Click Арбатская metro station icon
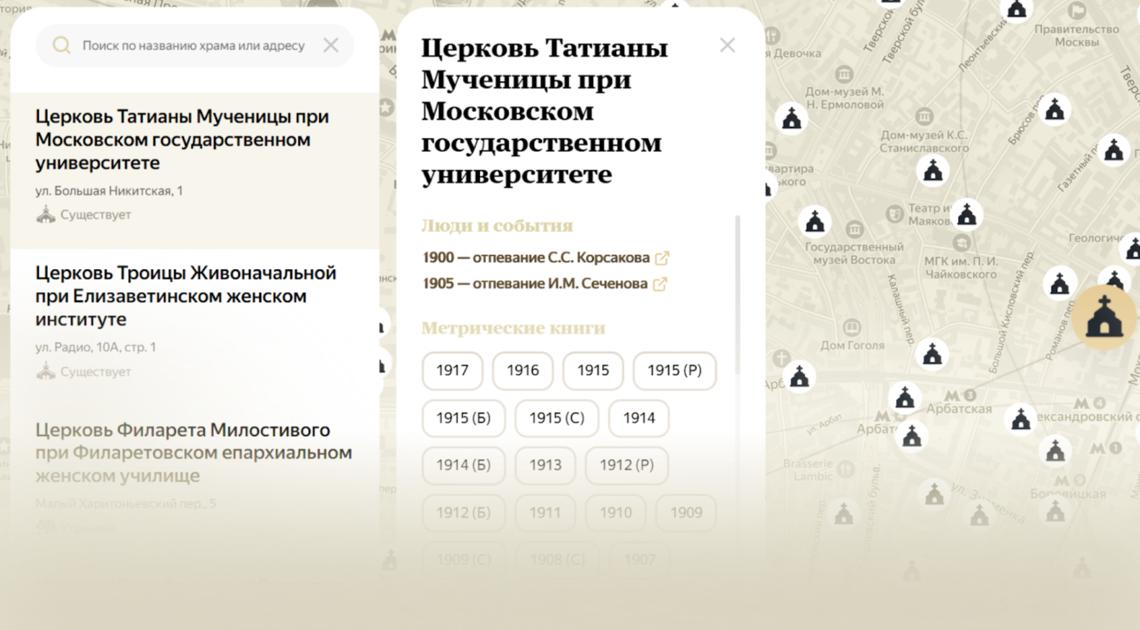The height and width of the screenshot is (630, 1140). [x=950, y=393]
